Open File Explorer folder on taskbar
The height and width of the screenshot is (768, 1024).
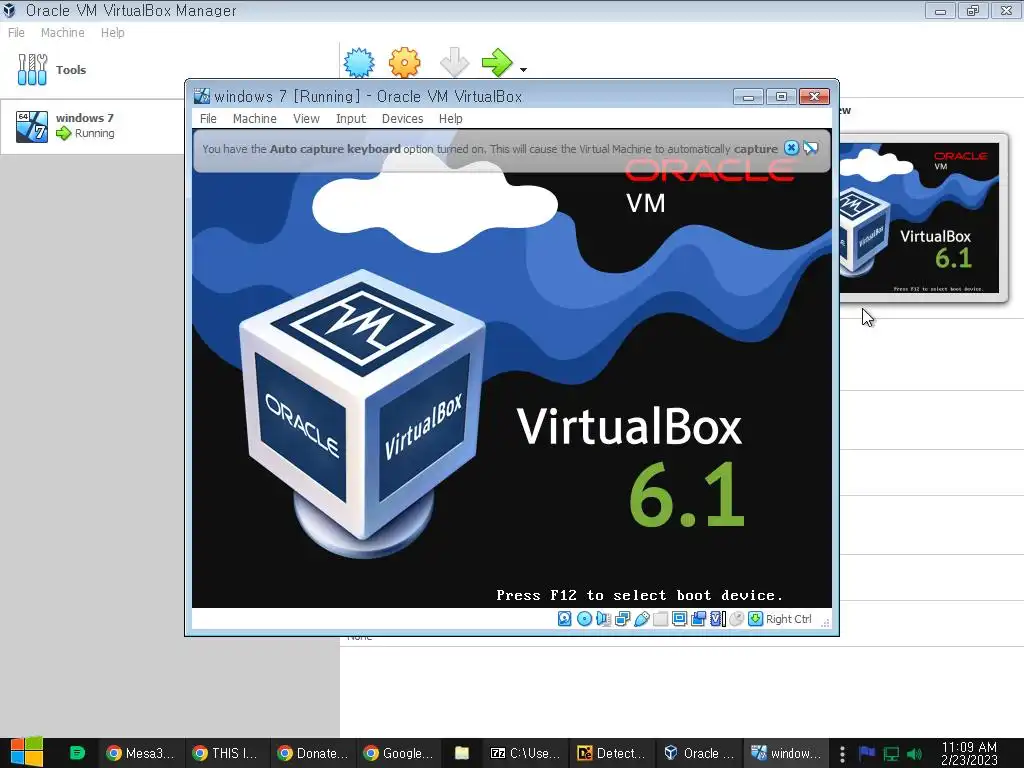pyautogui.click(x=462, y=753)
